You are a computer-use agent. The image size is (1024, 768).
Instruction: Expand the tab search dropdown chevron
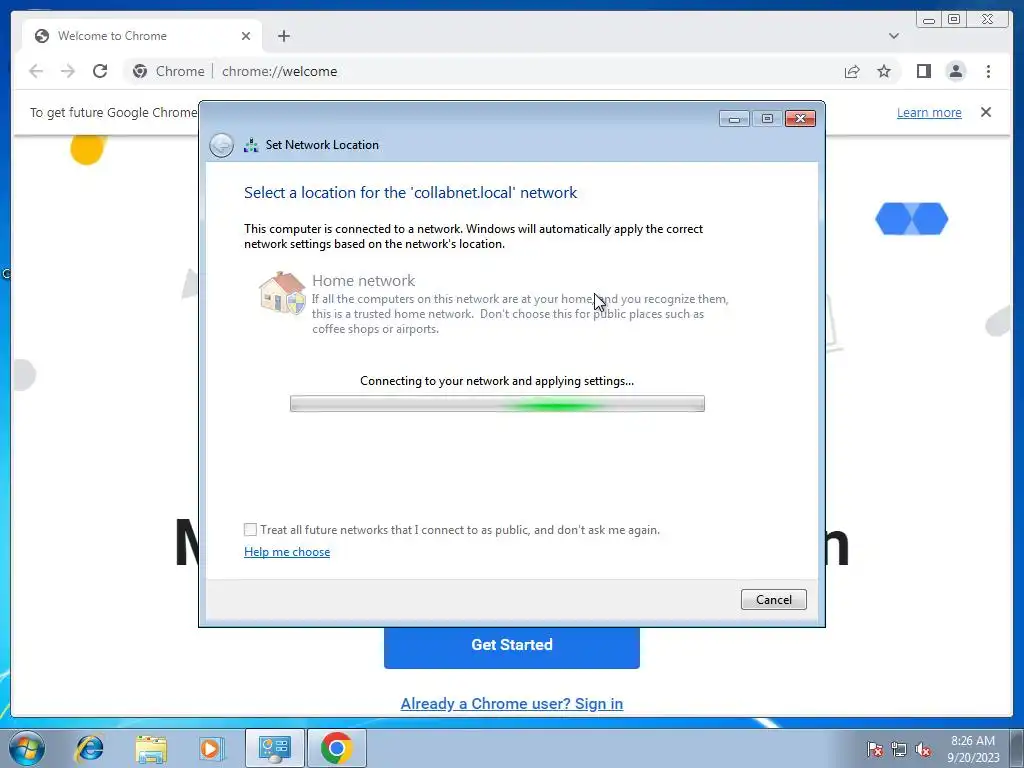pos(893,36)
